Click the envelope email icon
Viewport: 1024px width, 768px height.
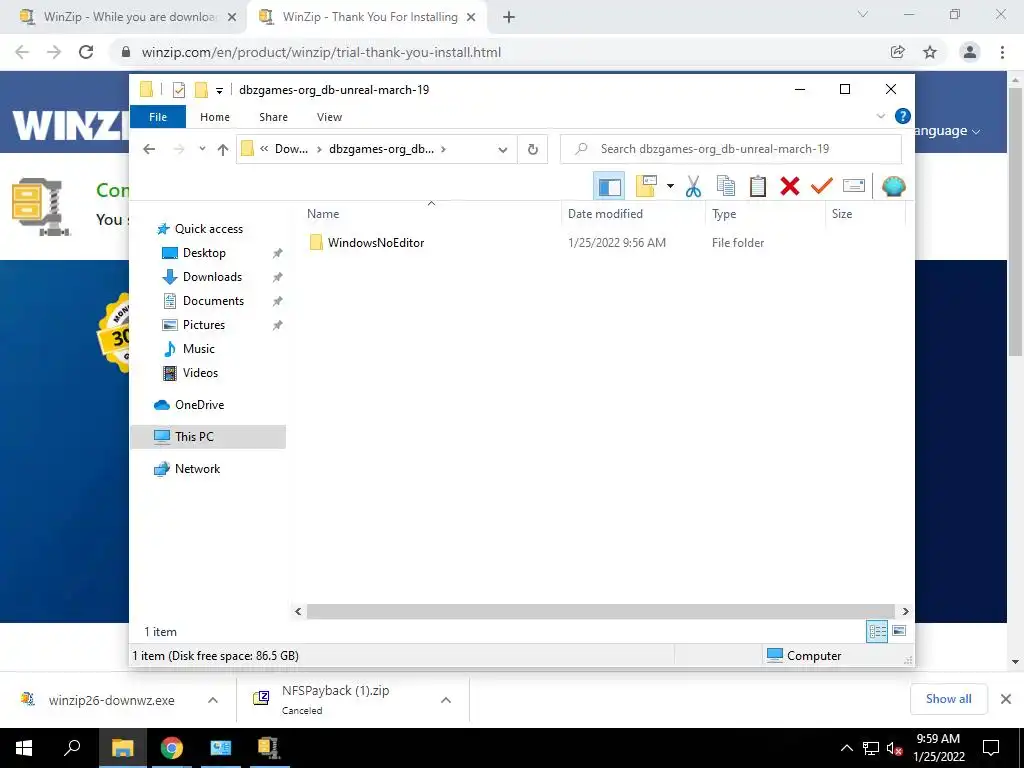854,187
